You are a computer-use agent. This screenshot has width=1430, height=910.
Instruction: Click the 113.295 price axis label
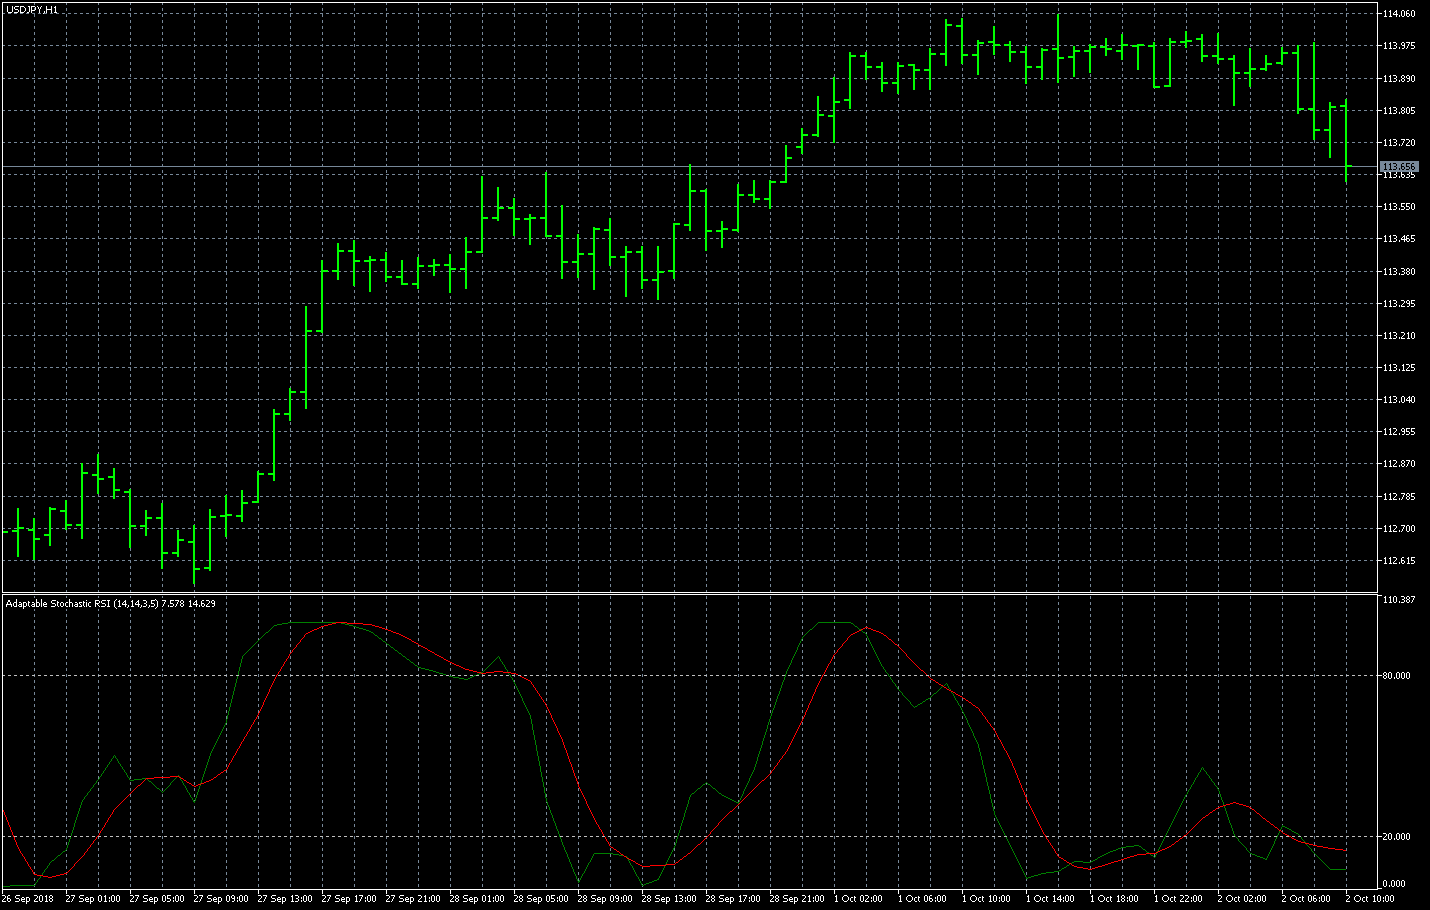(x=1399, y=304)
